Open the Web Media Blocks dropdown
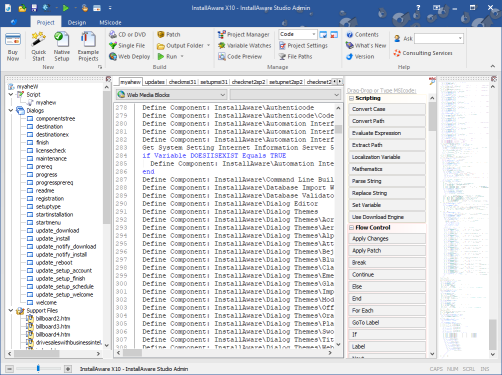The height and width of the screenshot is (375, 502). pyautogui.click(x=172, y=95)
